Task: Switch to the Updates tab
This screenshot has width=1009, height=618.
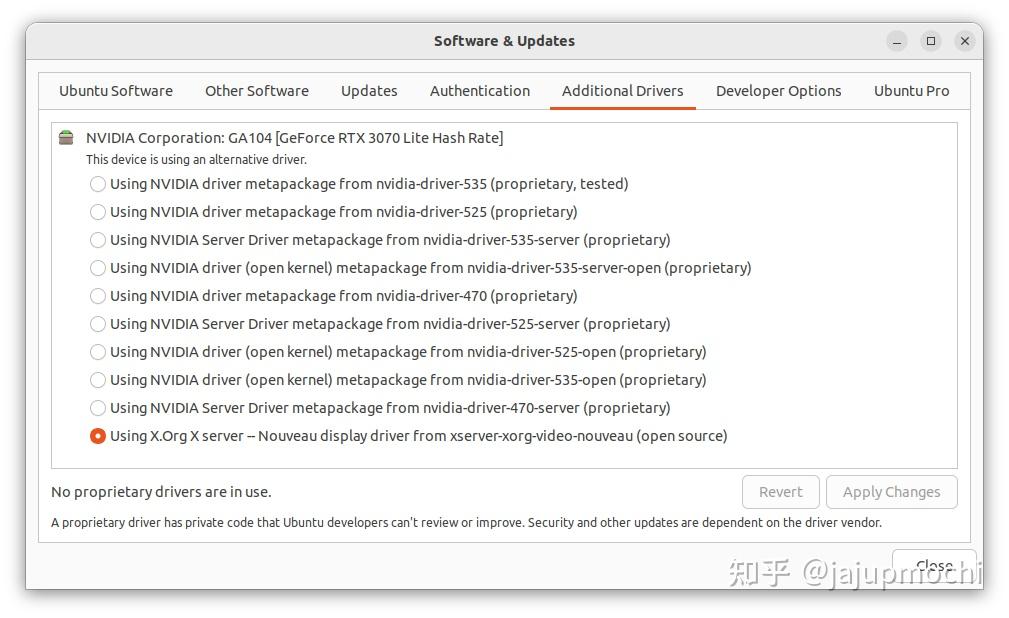Action: click(369, 91)
